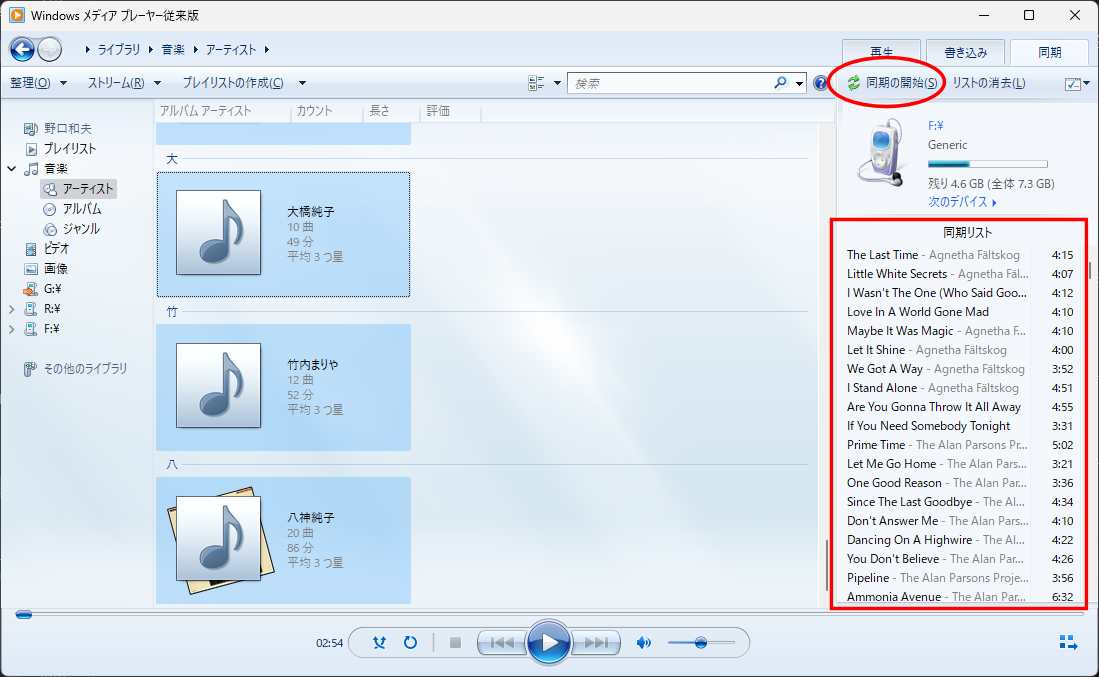Screen dimensions: 1099x677
Task: Mute the sound with the speaker icon
Action: click(643, 643)
